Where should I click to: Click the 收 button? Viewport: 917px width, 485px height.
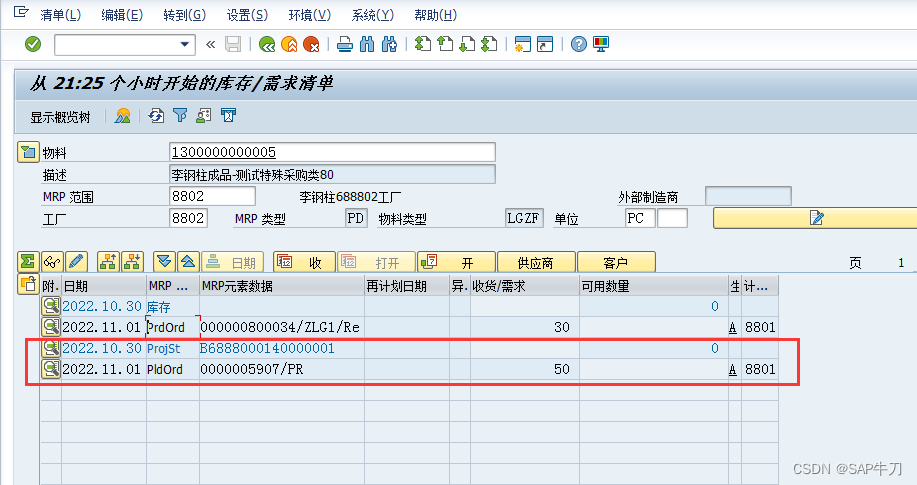(x=304, y=262)
